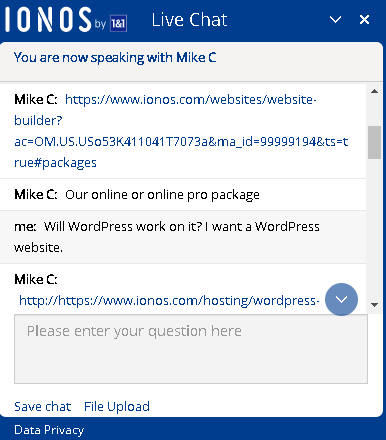Open File Upload
The width and height of the screenshot is (386, 440).
(117, 406)
